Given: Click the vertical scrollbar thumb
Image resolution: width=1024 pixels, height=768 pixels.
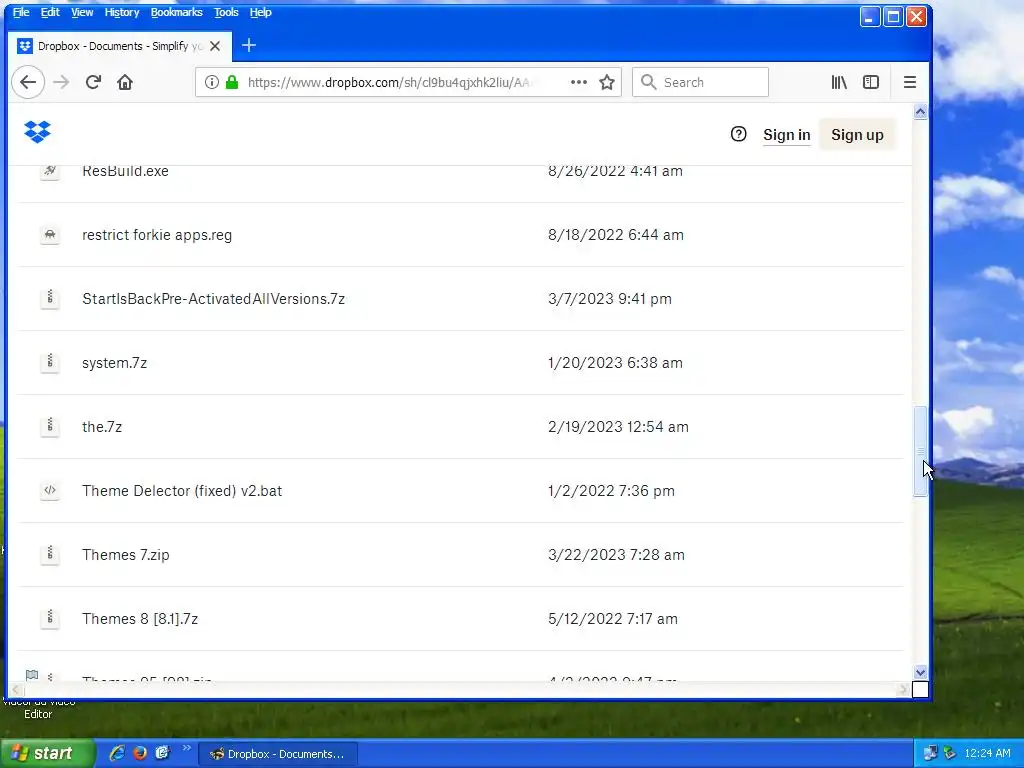Looking at the screenshot, I should click(920, 451).
